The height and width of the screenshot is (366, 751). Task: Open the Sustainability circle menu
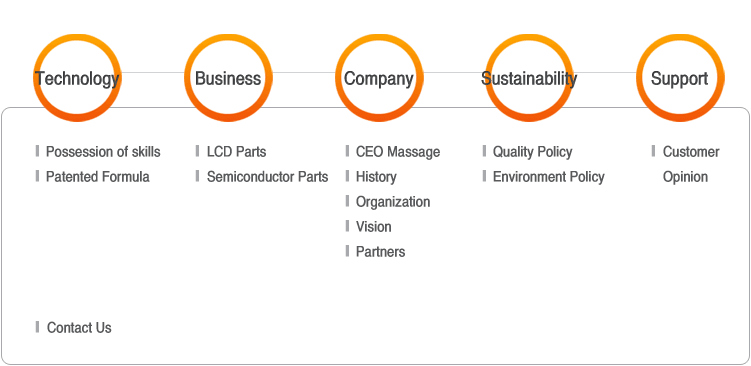point(529,78)
